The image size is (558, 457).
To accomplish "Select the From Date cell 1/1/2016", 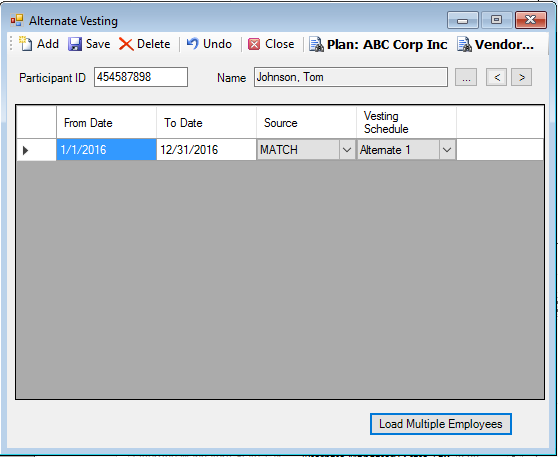I will point(106,150).
